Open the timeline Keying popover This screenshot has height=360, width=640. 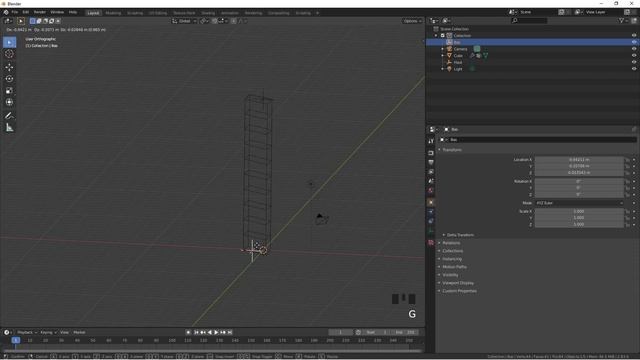click(48, 333)
